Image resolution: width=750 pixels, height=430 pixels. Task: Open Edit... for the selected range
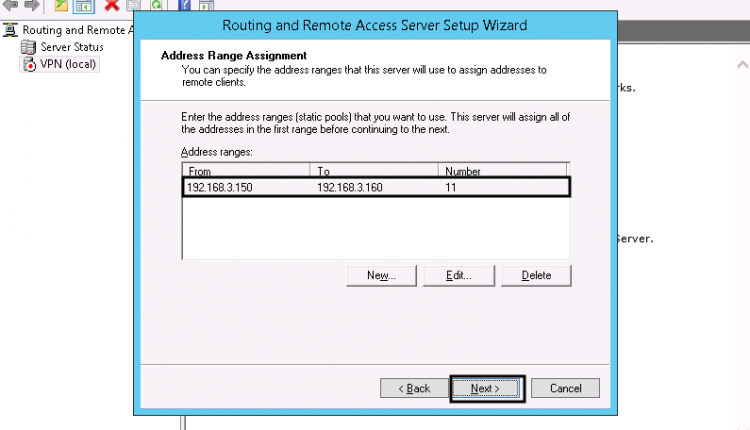pos(458,275)
